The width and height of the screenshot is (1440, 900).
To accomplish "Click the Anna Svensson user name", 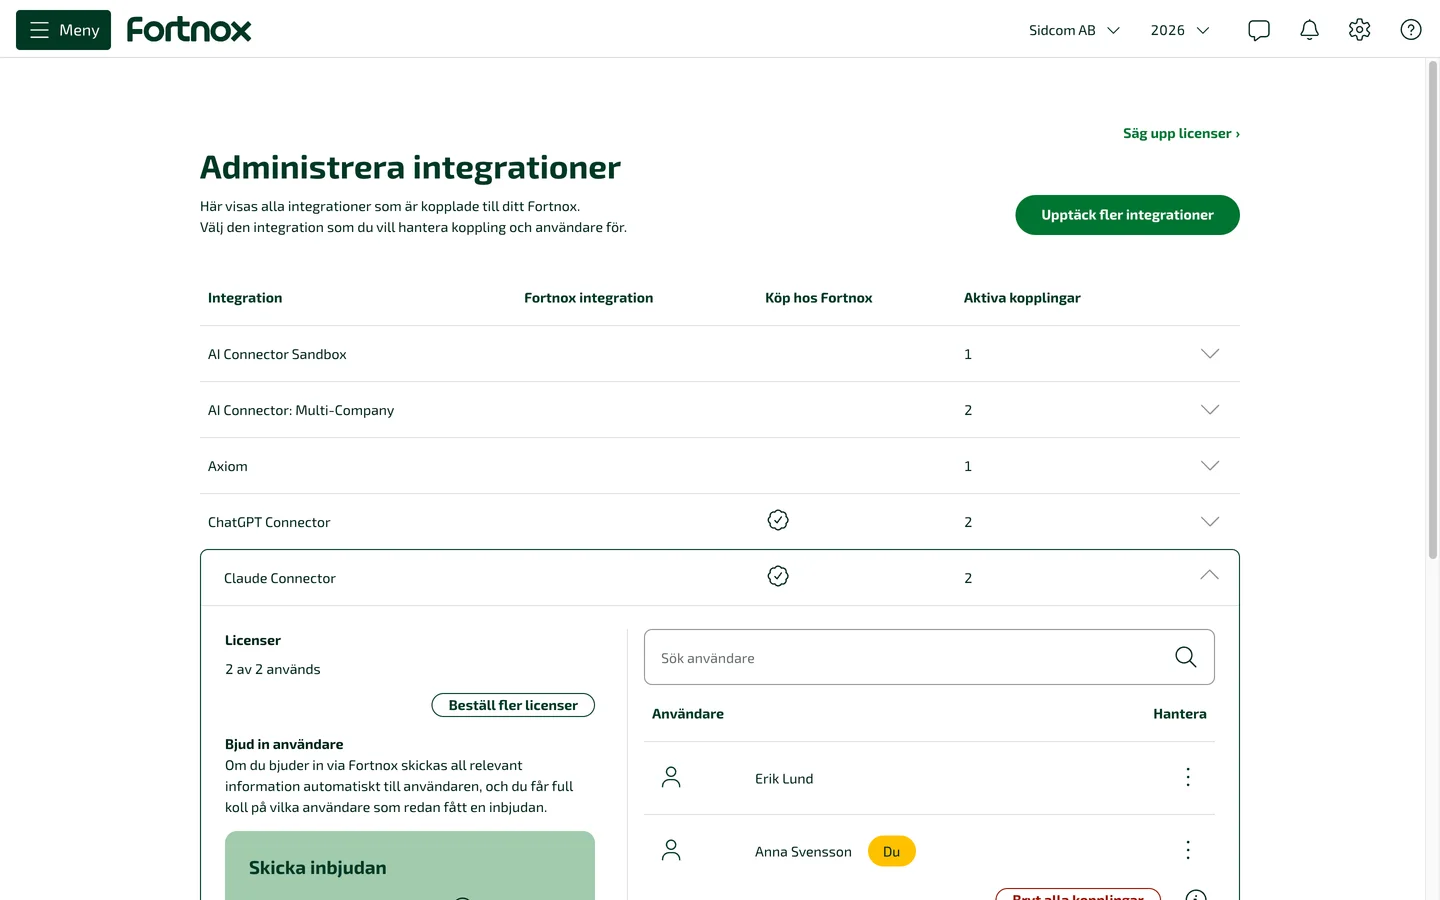I will (803, 852).
